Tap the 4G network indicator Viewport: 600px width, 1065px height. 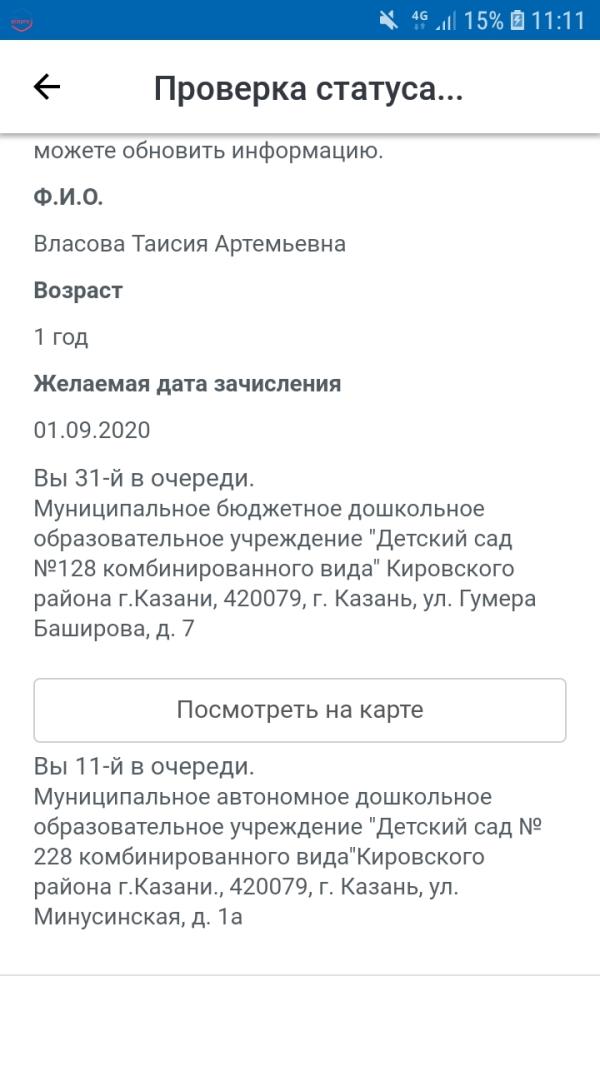click(x=419, y=20)
